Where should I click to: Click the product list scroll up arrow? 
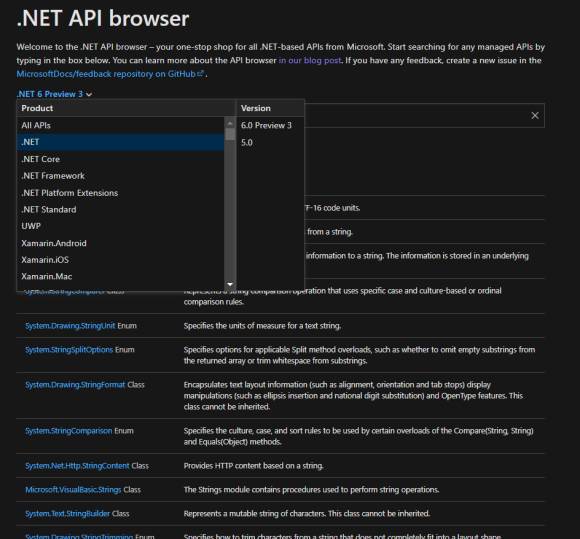pyautogui.click(x=230, y=123)
